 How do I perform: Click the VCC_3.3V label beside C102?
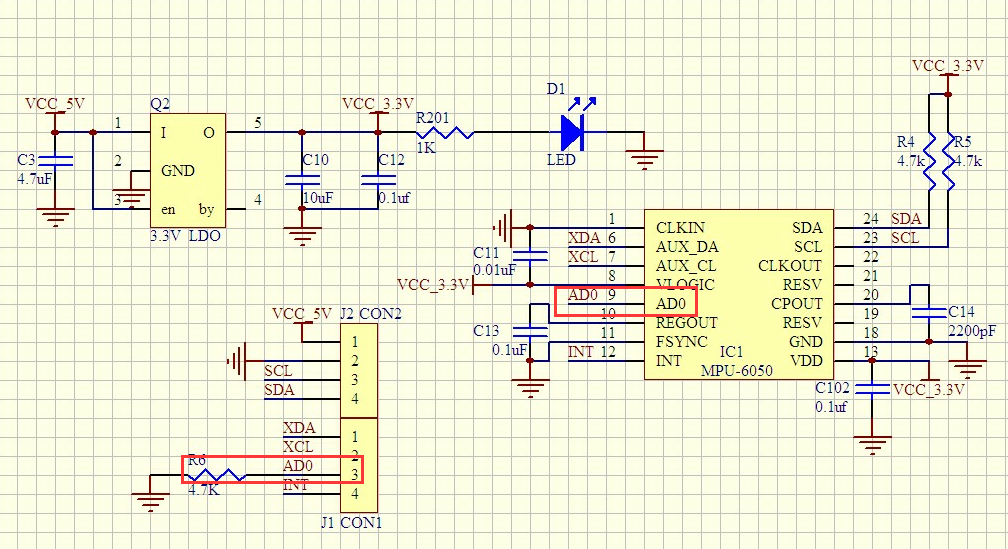click(x=929, y=390)
